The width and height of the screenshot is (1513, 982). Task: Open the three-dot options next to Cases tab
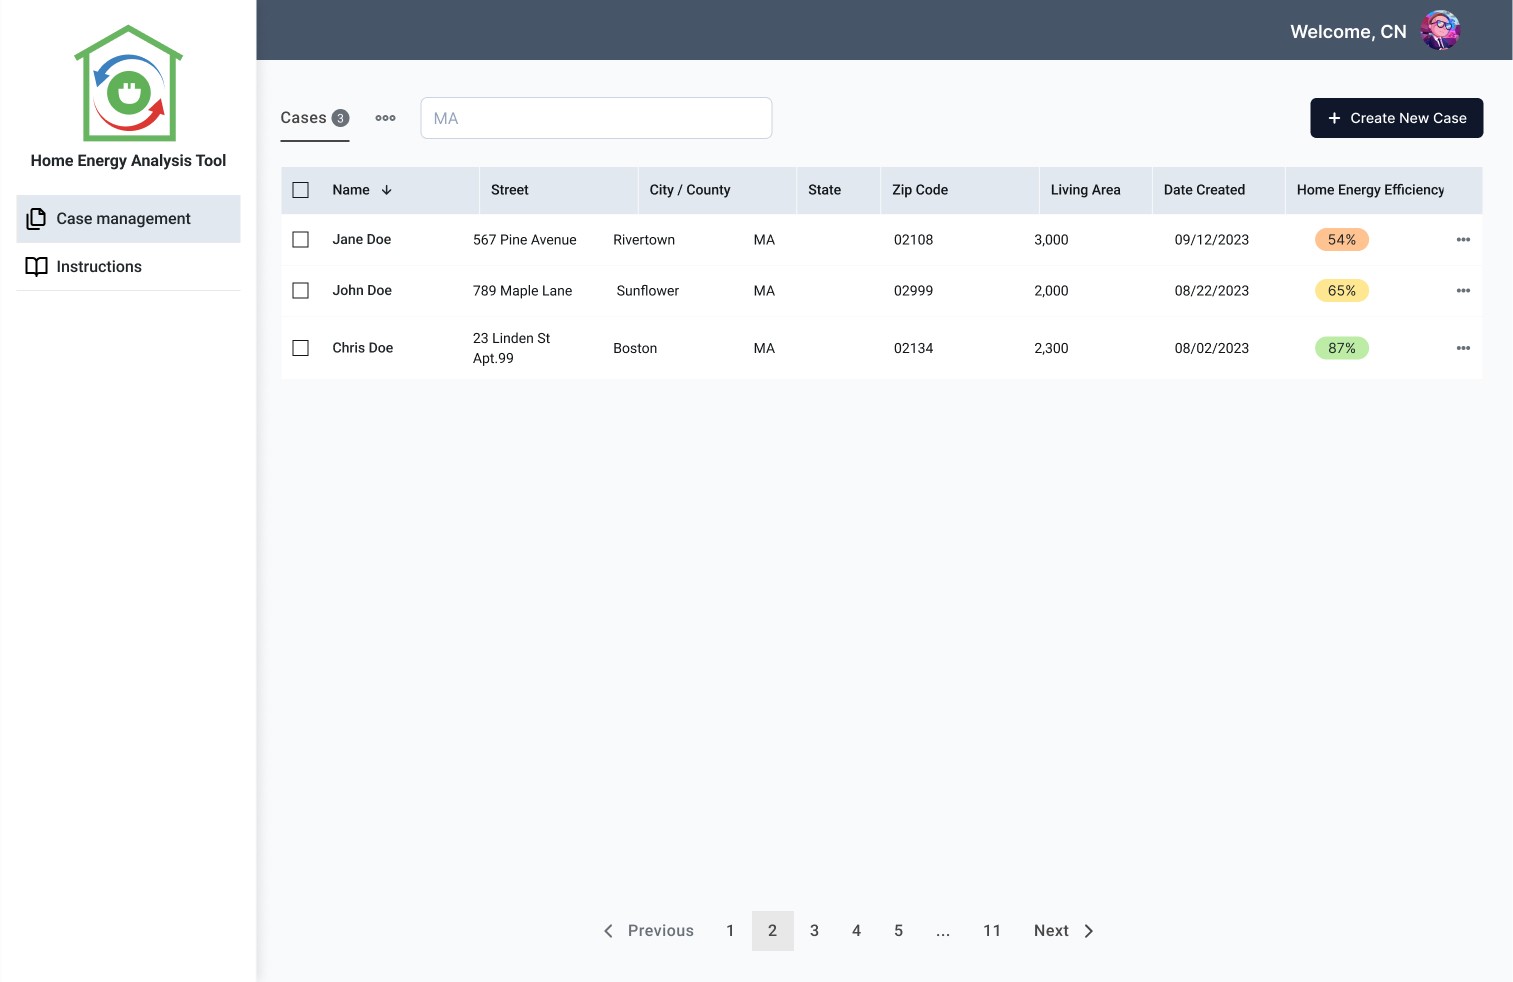385,118
